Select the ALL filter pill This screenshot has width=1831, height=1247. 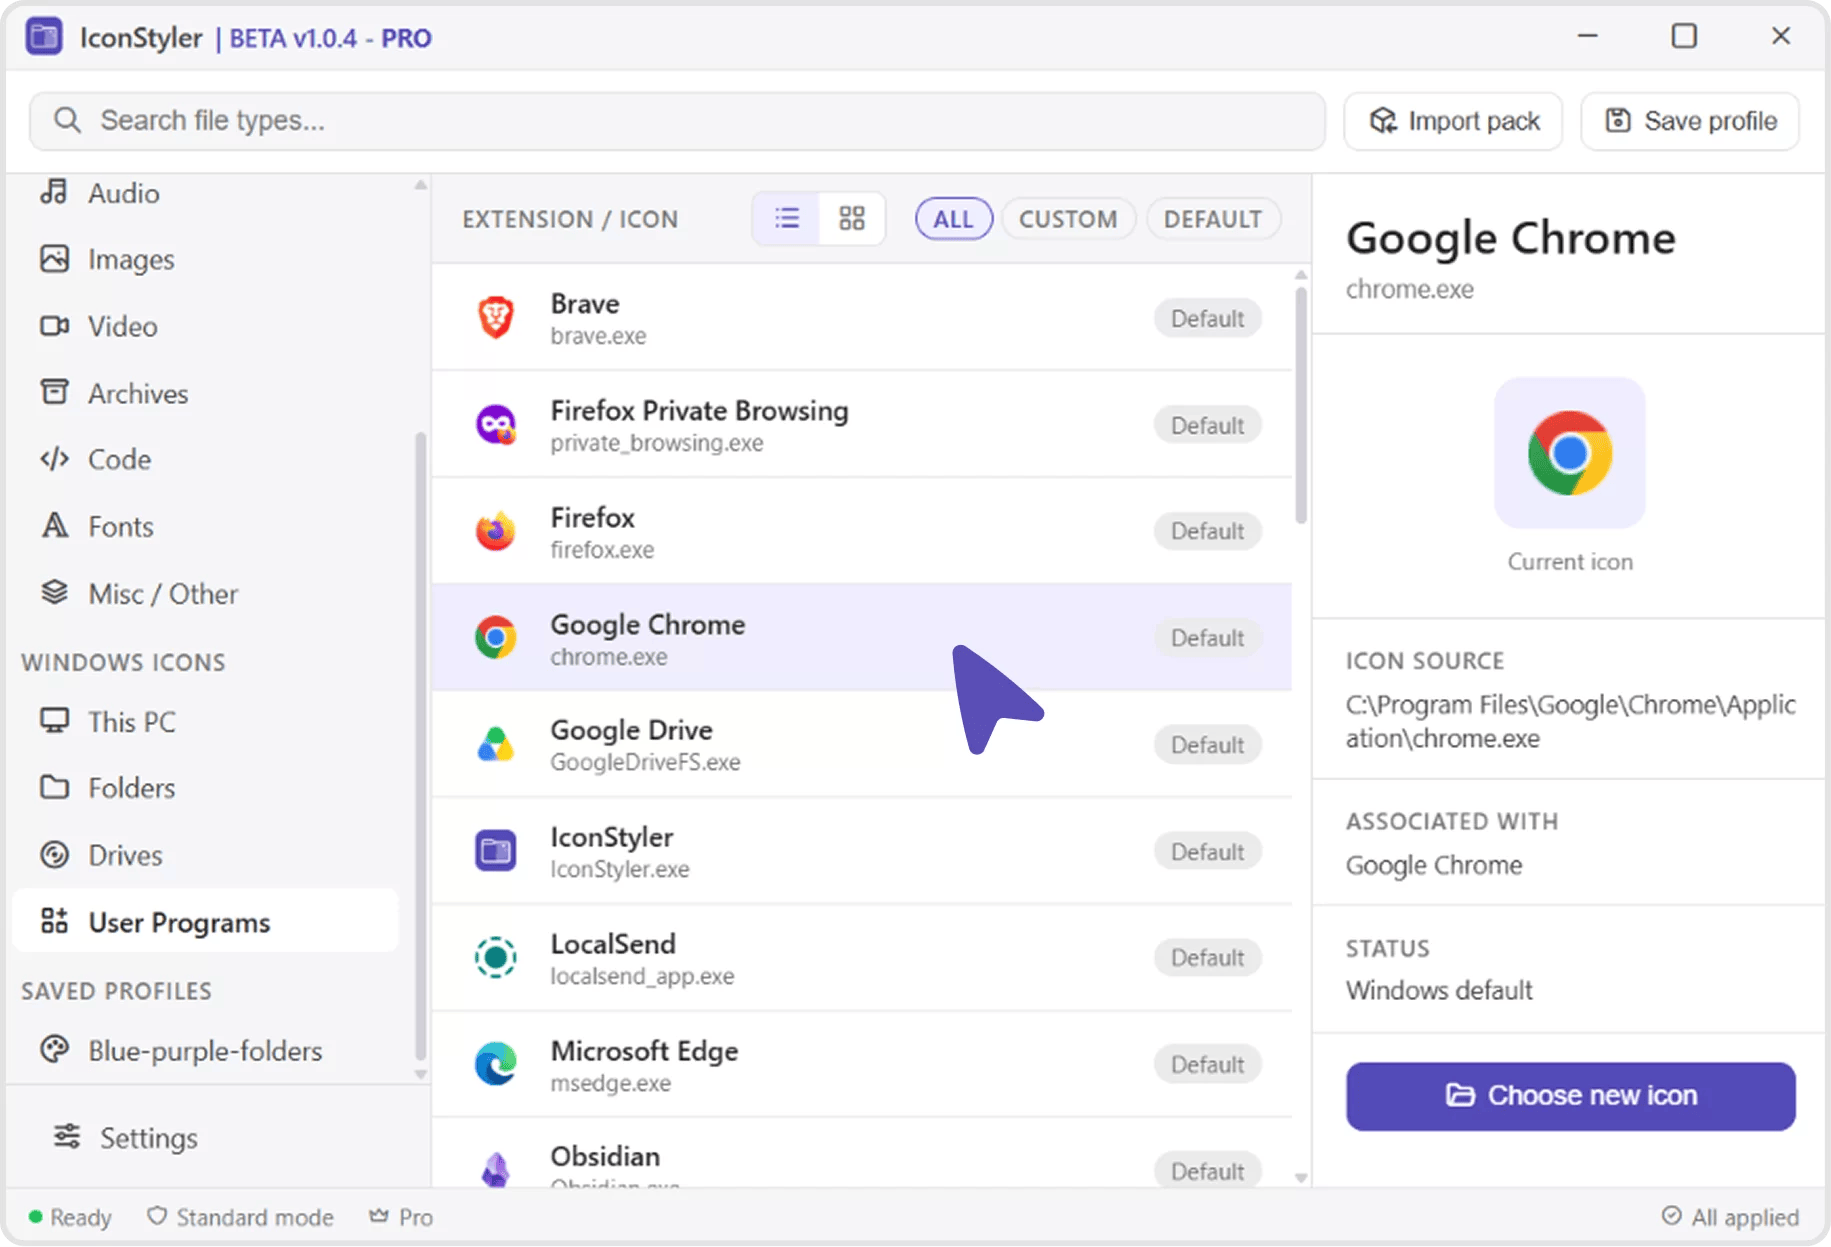pyautogui.click(x=953, y=219)
